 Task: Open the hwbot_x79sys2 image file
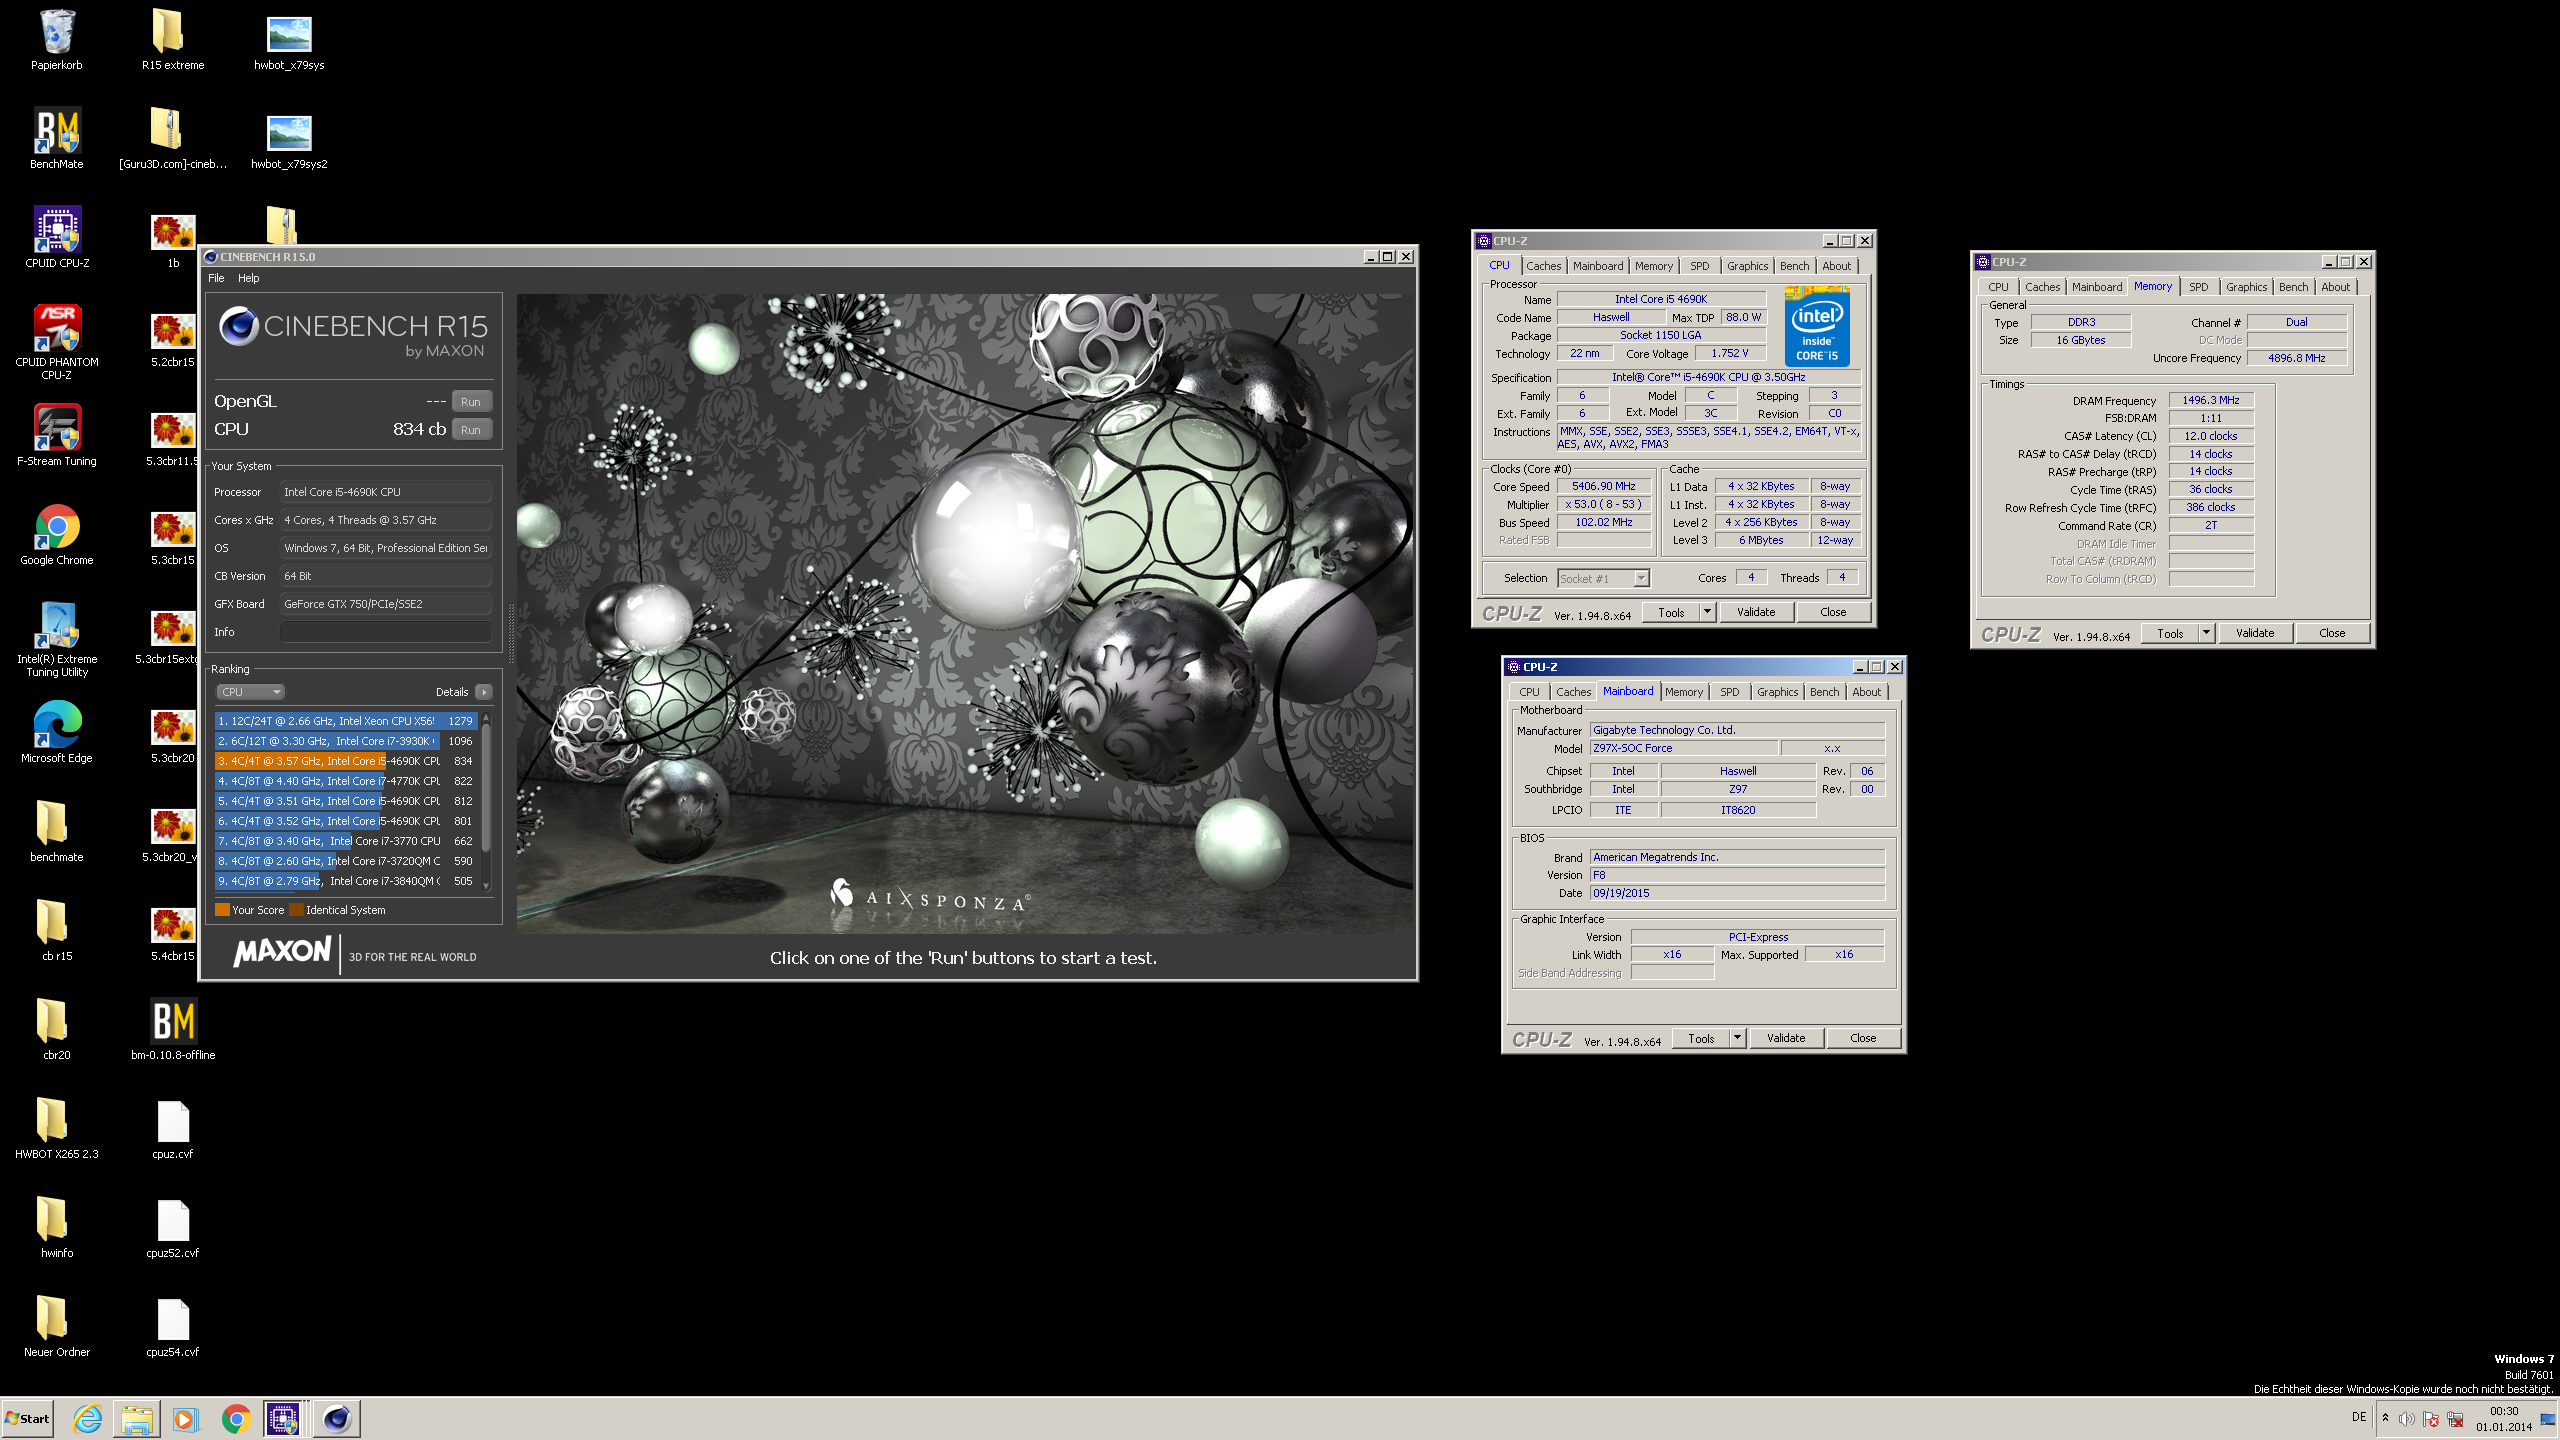(x=289, y=139)
